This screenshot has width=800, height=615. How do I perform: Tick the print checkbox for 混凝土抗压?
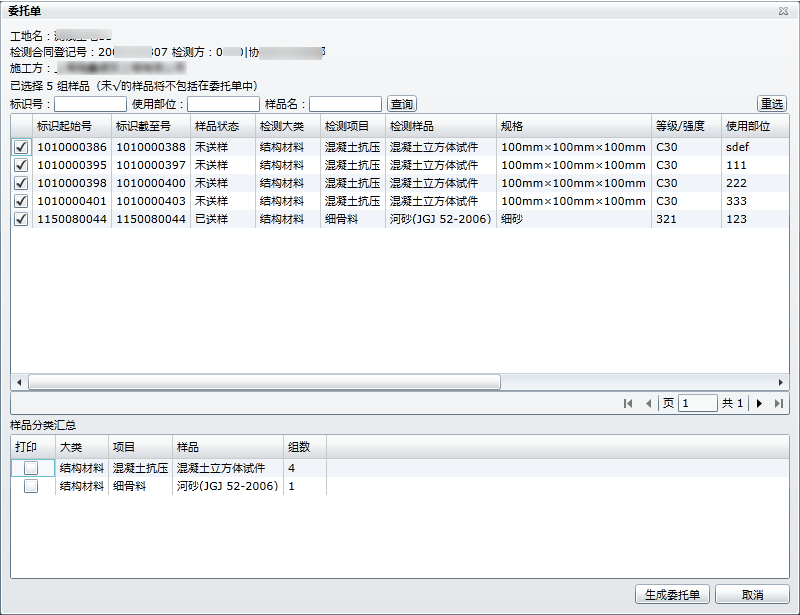pos(31,468)
